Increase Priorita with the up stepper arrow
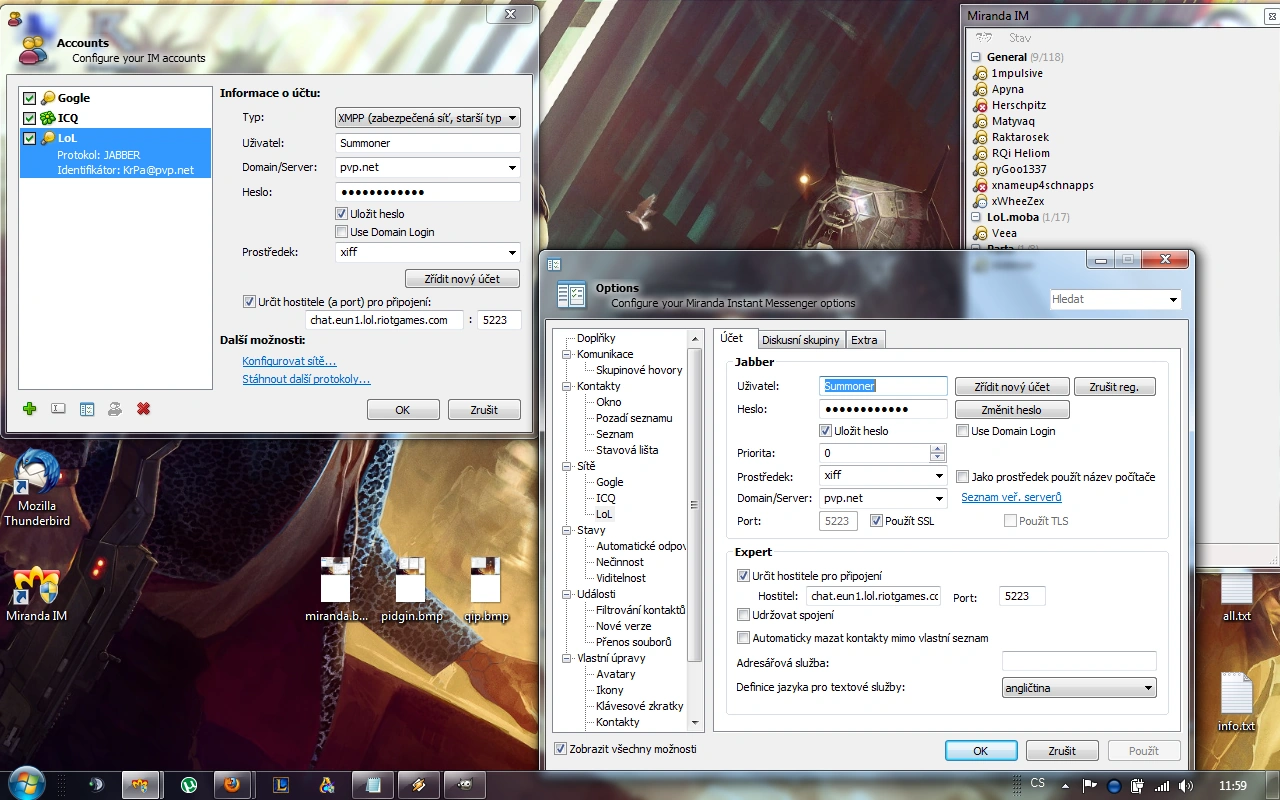Viewport: 1280px width, 800px height. click(937, 448)
